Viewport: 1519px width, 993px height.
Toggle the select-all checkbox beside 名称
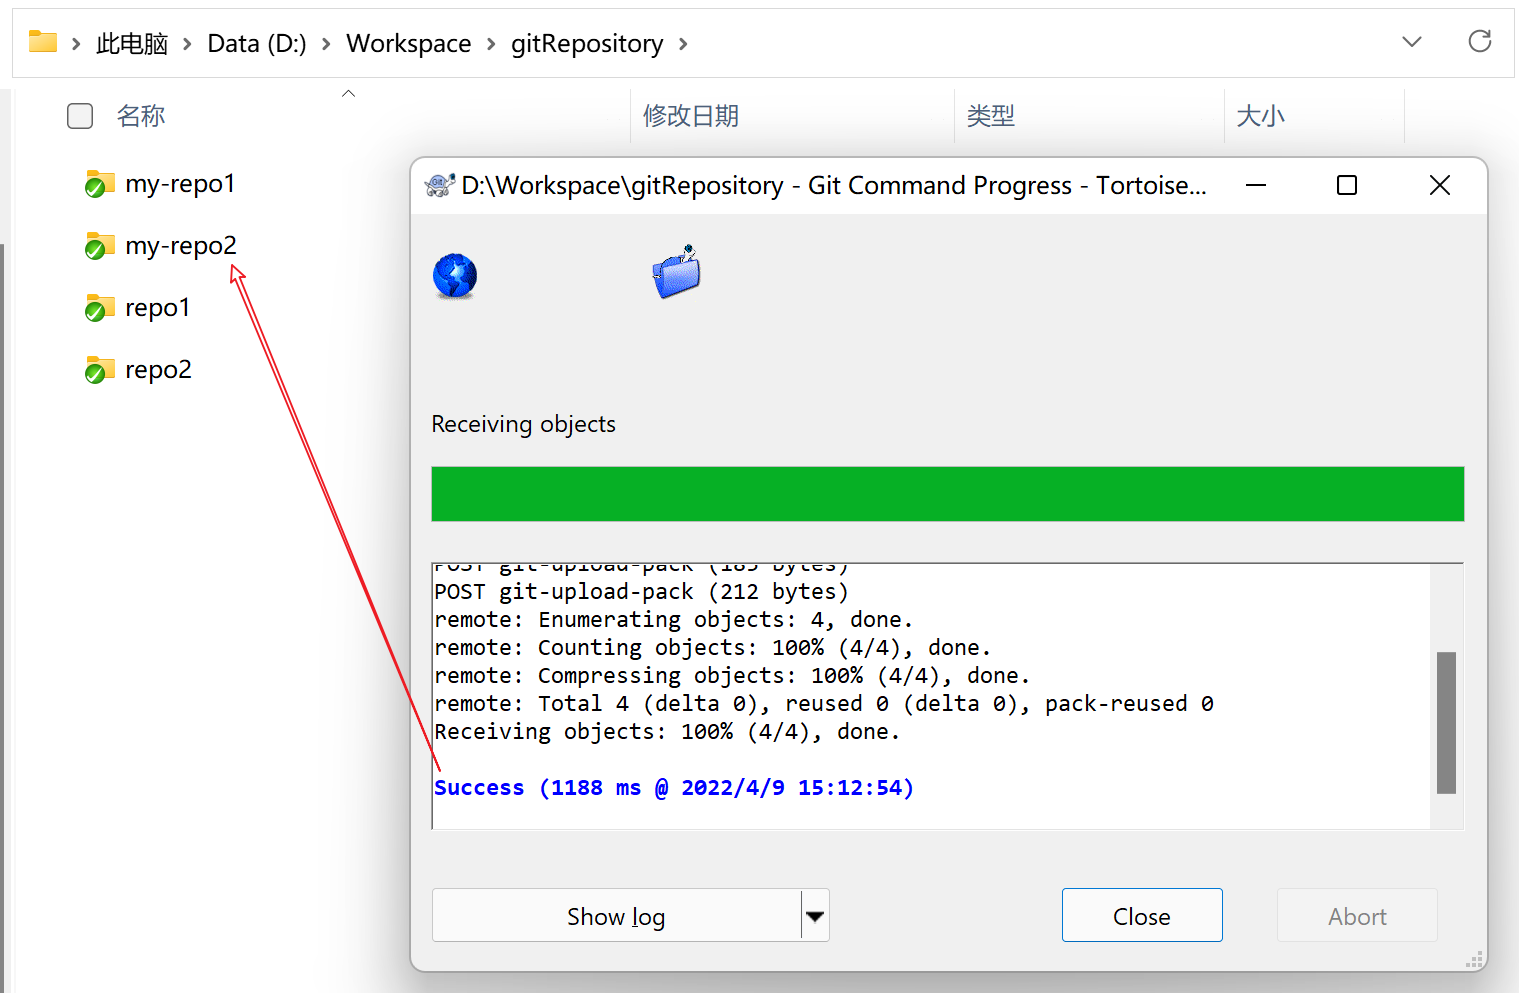point(80,116)
